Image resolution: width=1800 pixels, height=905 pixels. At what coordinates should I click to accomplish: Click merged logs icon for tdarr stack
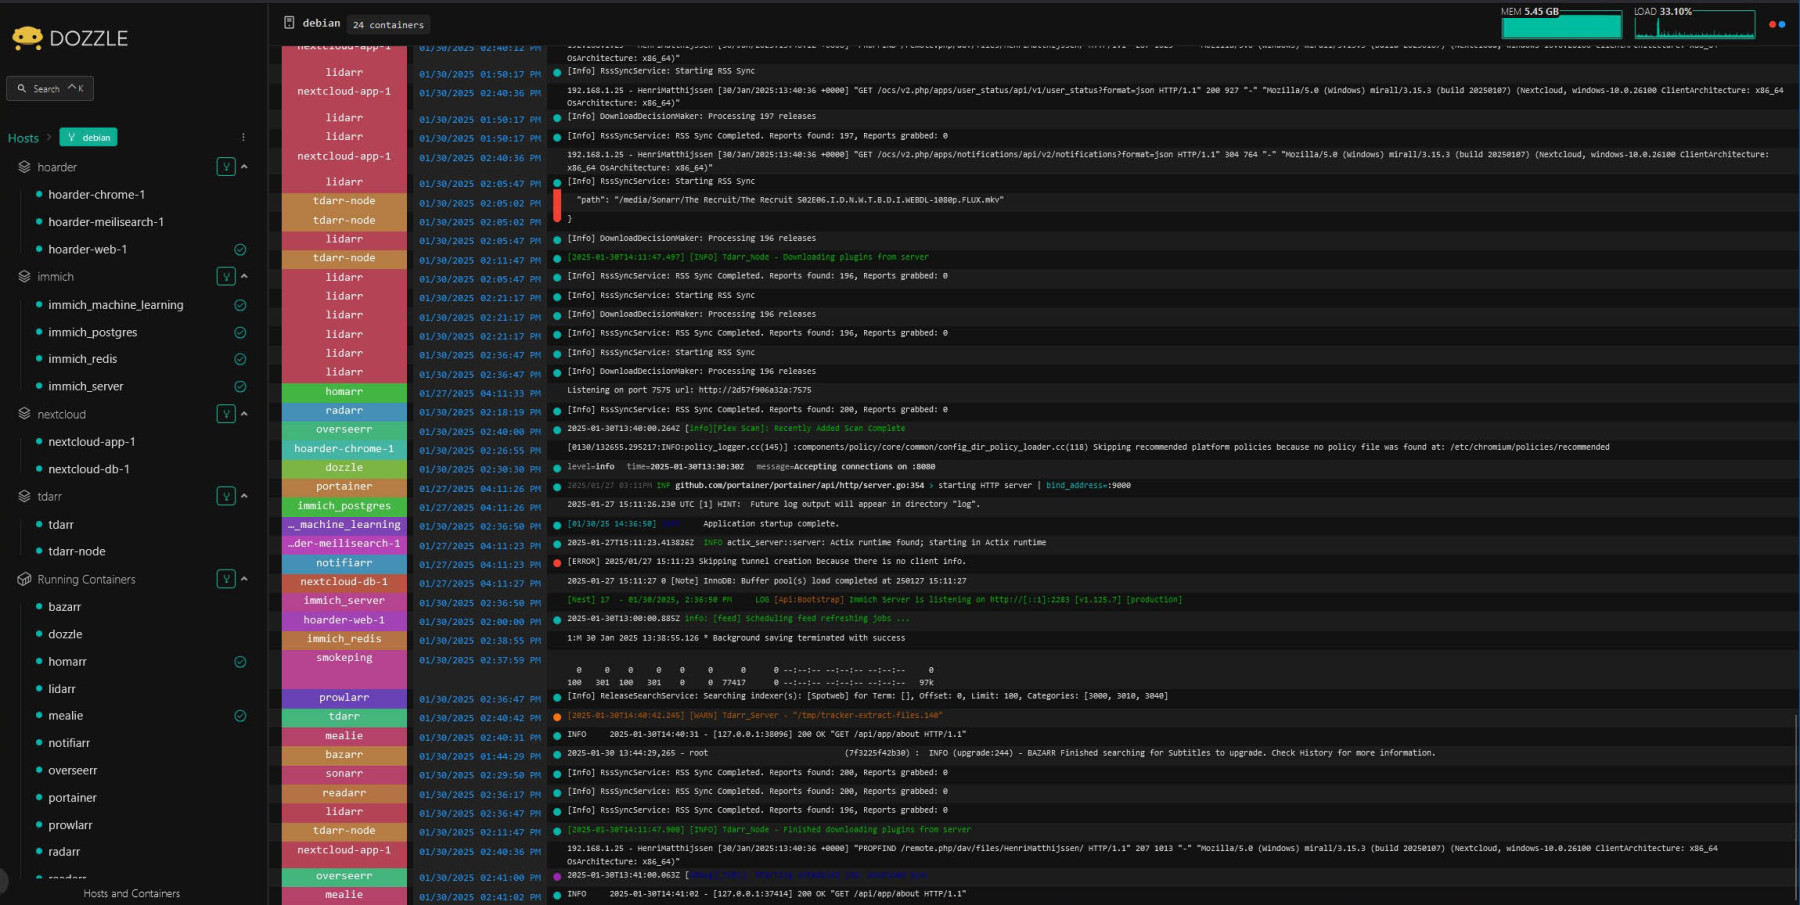[x=226, y=496]
